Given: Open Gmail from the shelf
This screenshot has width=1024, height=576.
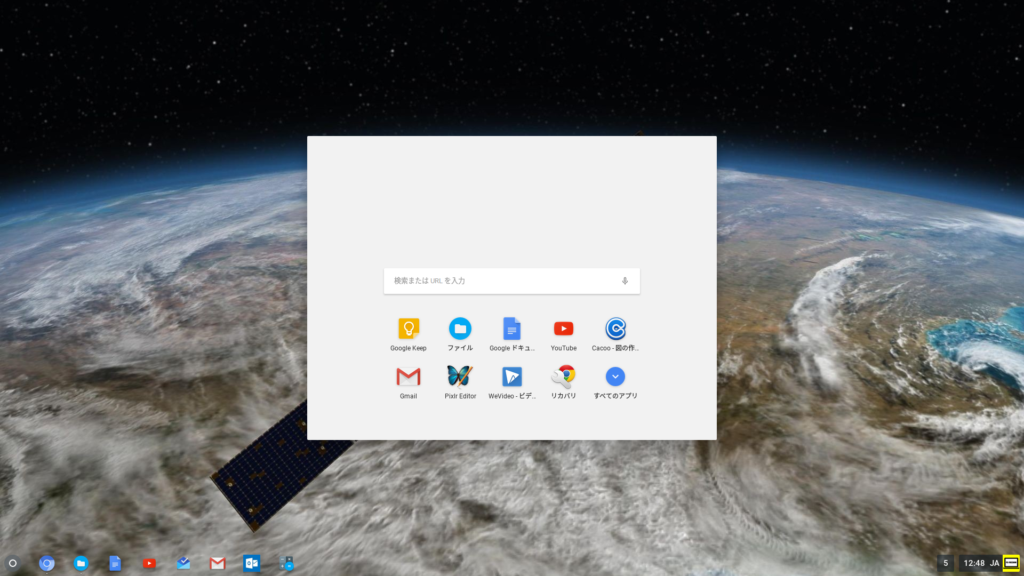Looking at the screenshot, I should pyautogui.click(x=217, y=563).
